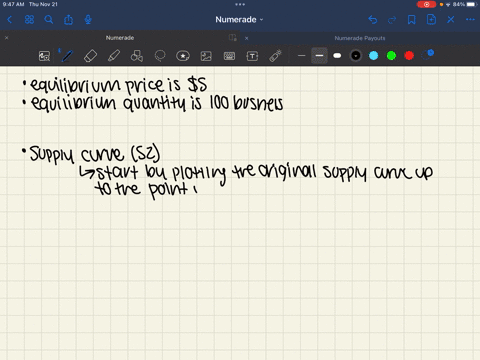The image size is (480, 360).
Task: Close editing toolbar with X icon
Action: click(451, 20)
